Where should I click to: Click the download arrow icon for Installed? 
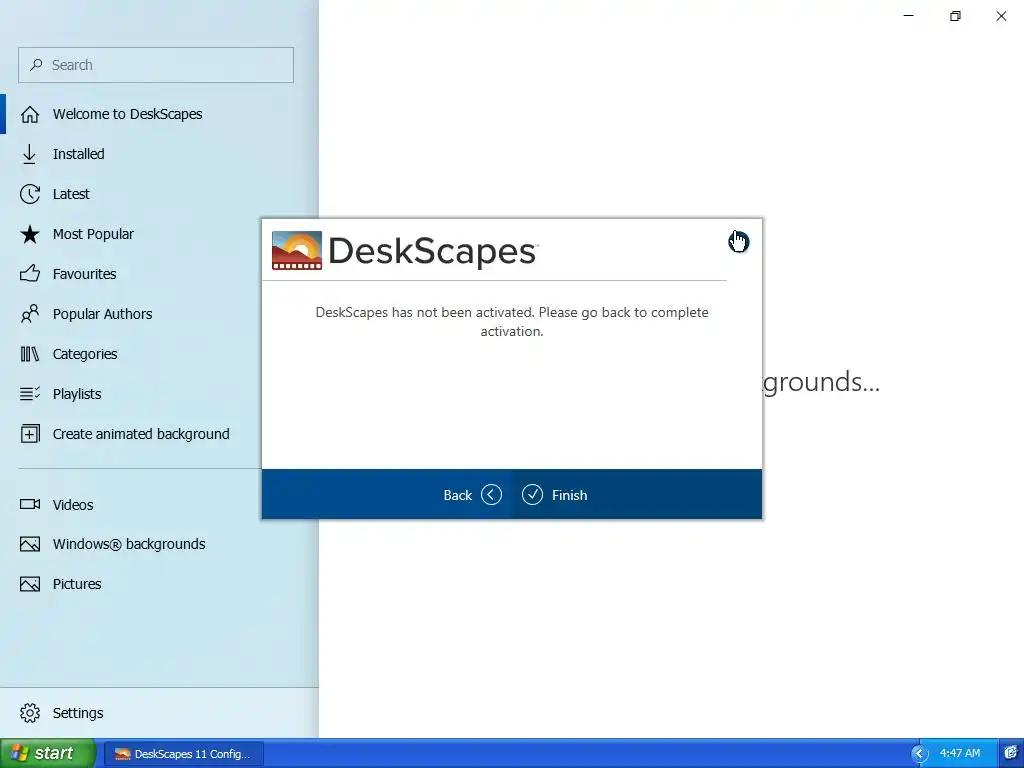(29, 154)
